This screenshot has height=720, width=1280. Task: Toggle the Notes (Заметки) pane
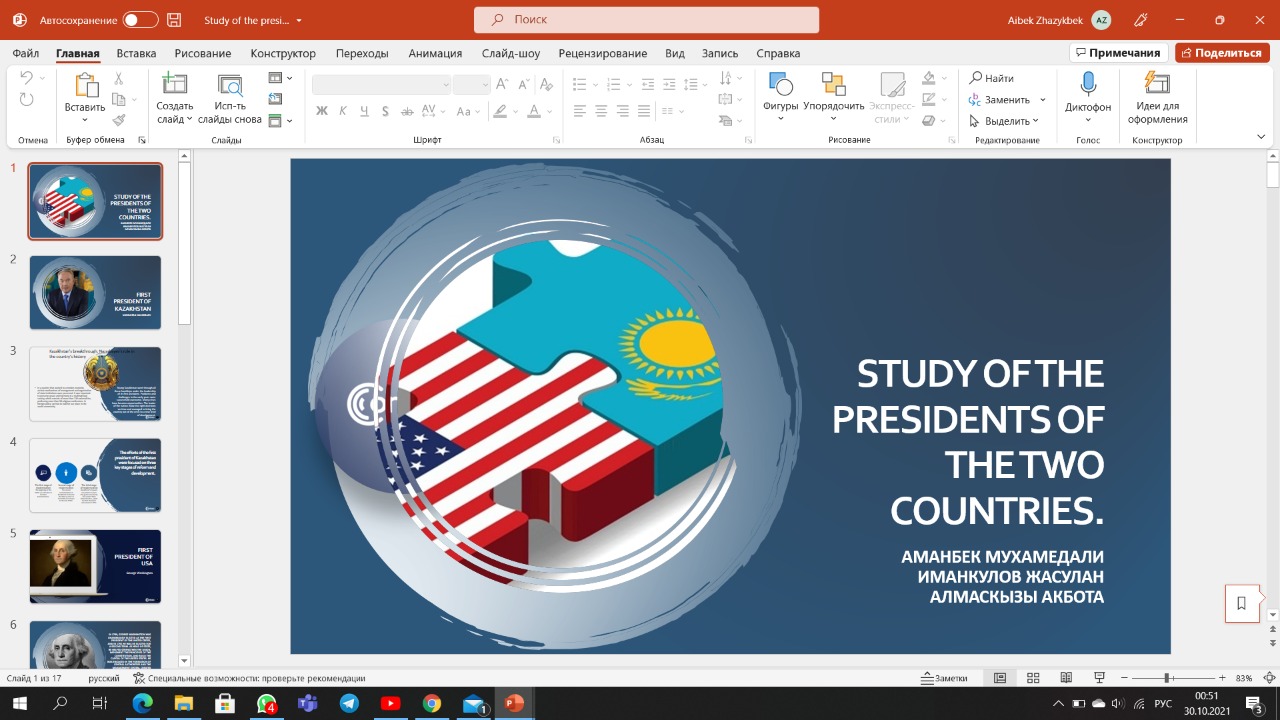(x=944, y=678)
